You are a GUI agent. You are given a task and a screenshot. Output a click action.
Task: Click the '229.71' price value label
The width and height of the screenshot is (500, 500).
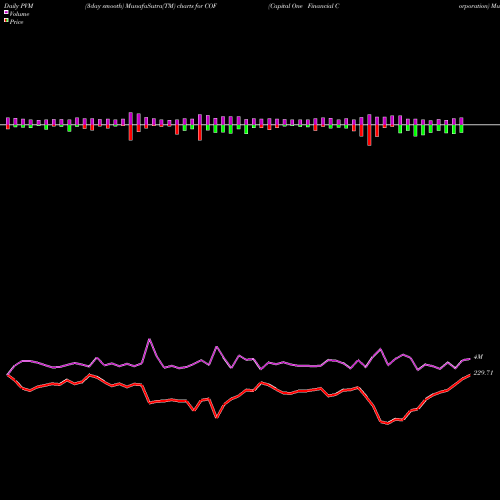coord(483,373)
